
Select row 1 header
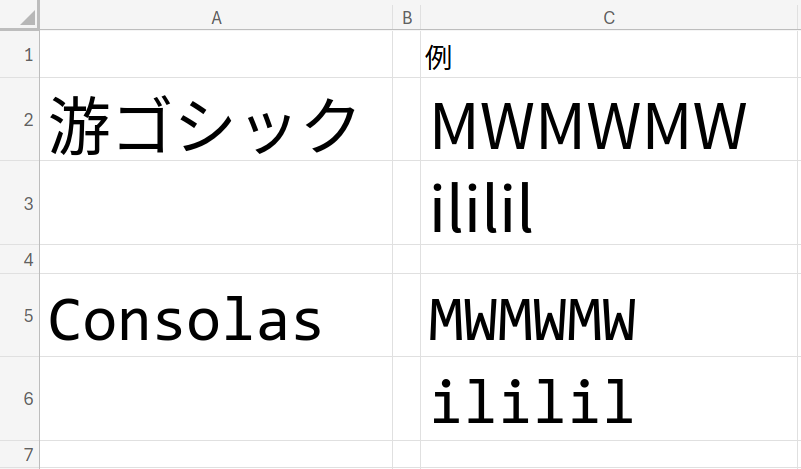pyautogui.click(x=20, y=54)
